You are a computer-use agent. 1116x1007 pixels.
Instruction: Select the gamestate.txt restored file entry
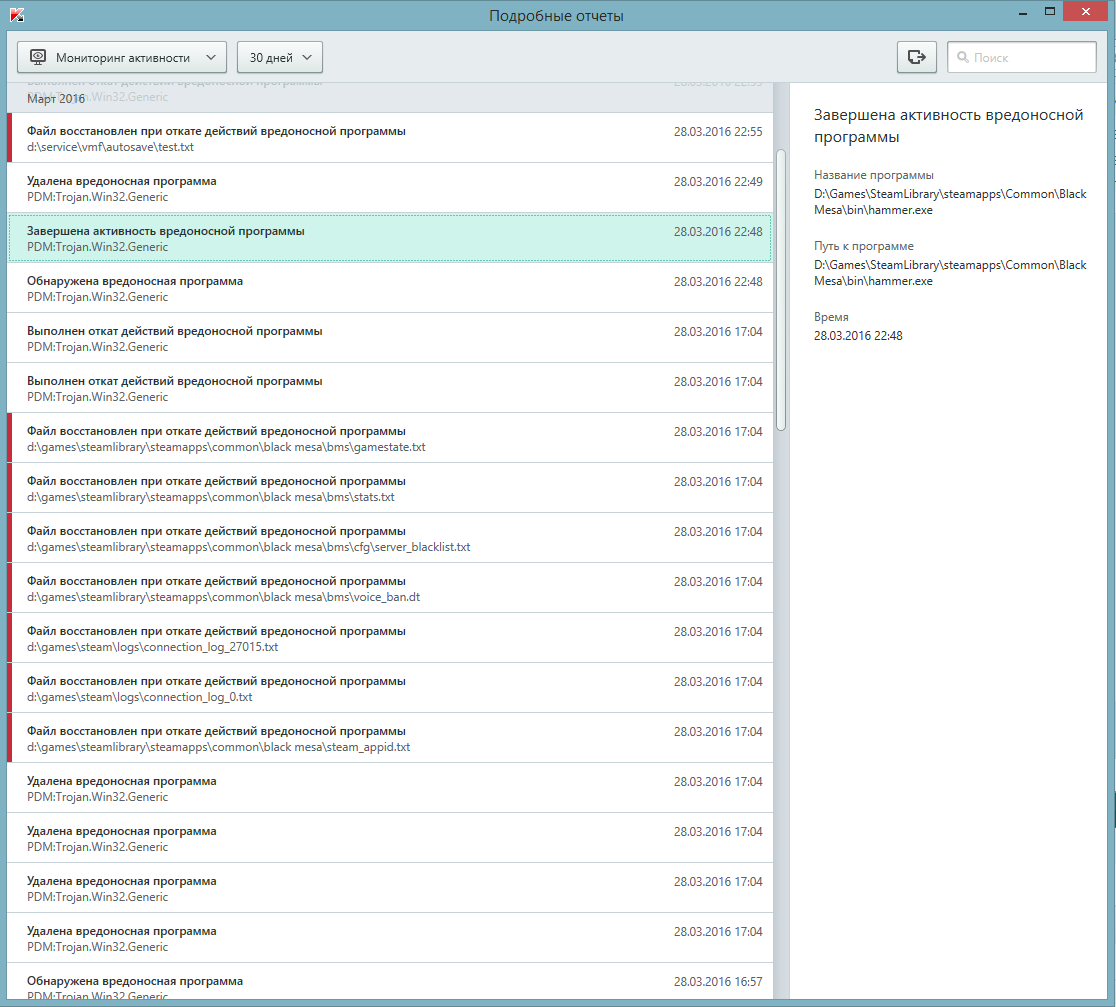click(x=390, y=438)
